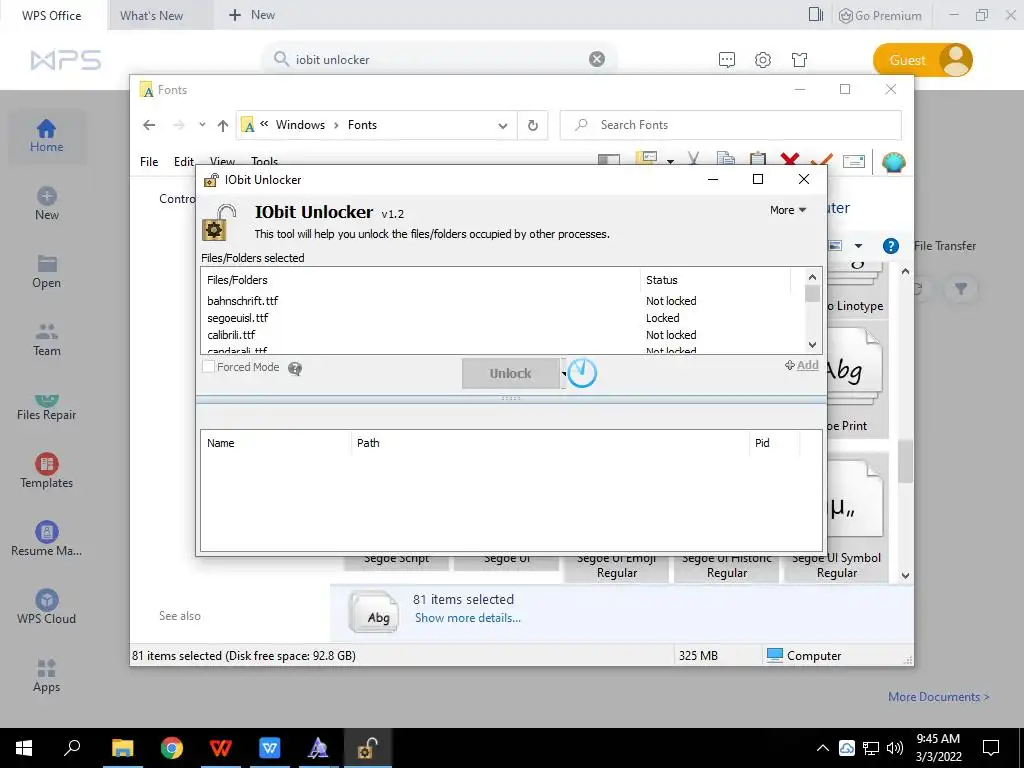This screenshot has width=1024, height=768.
Task: Launch Files Repair from the sidebar
Action: pyautogui.click(x=46, y=408)
